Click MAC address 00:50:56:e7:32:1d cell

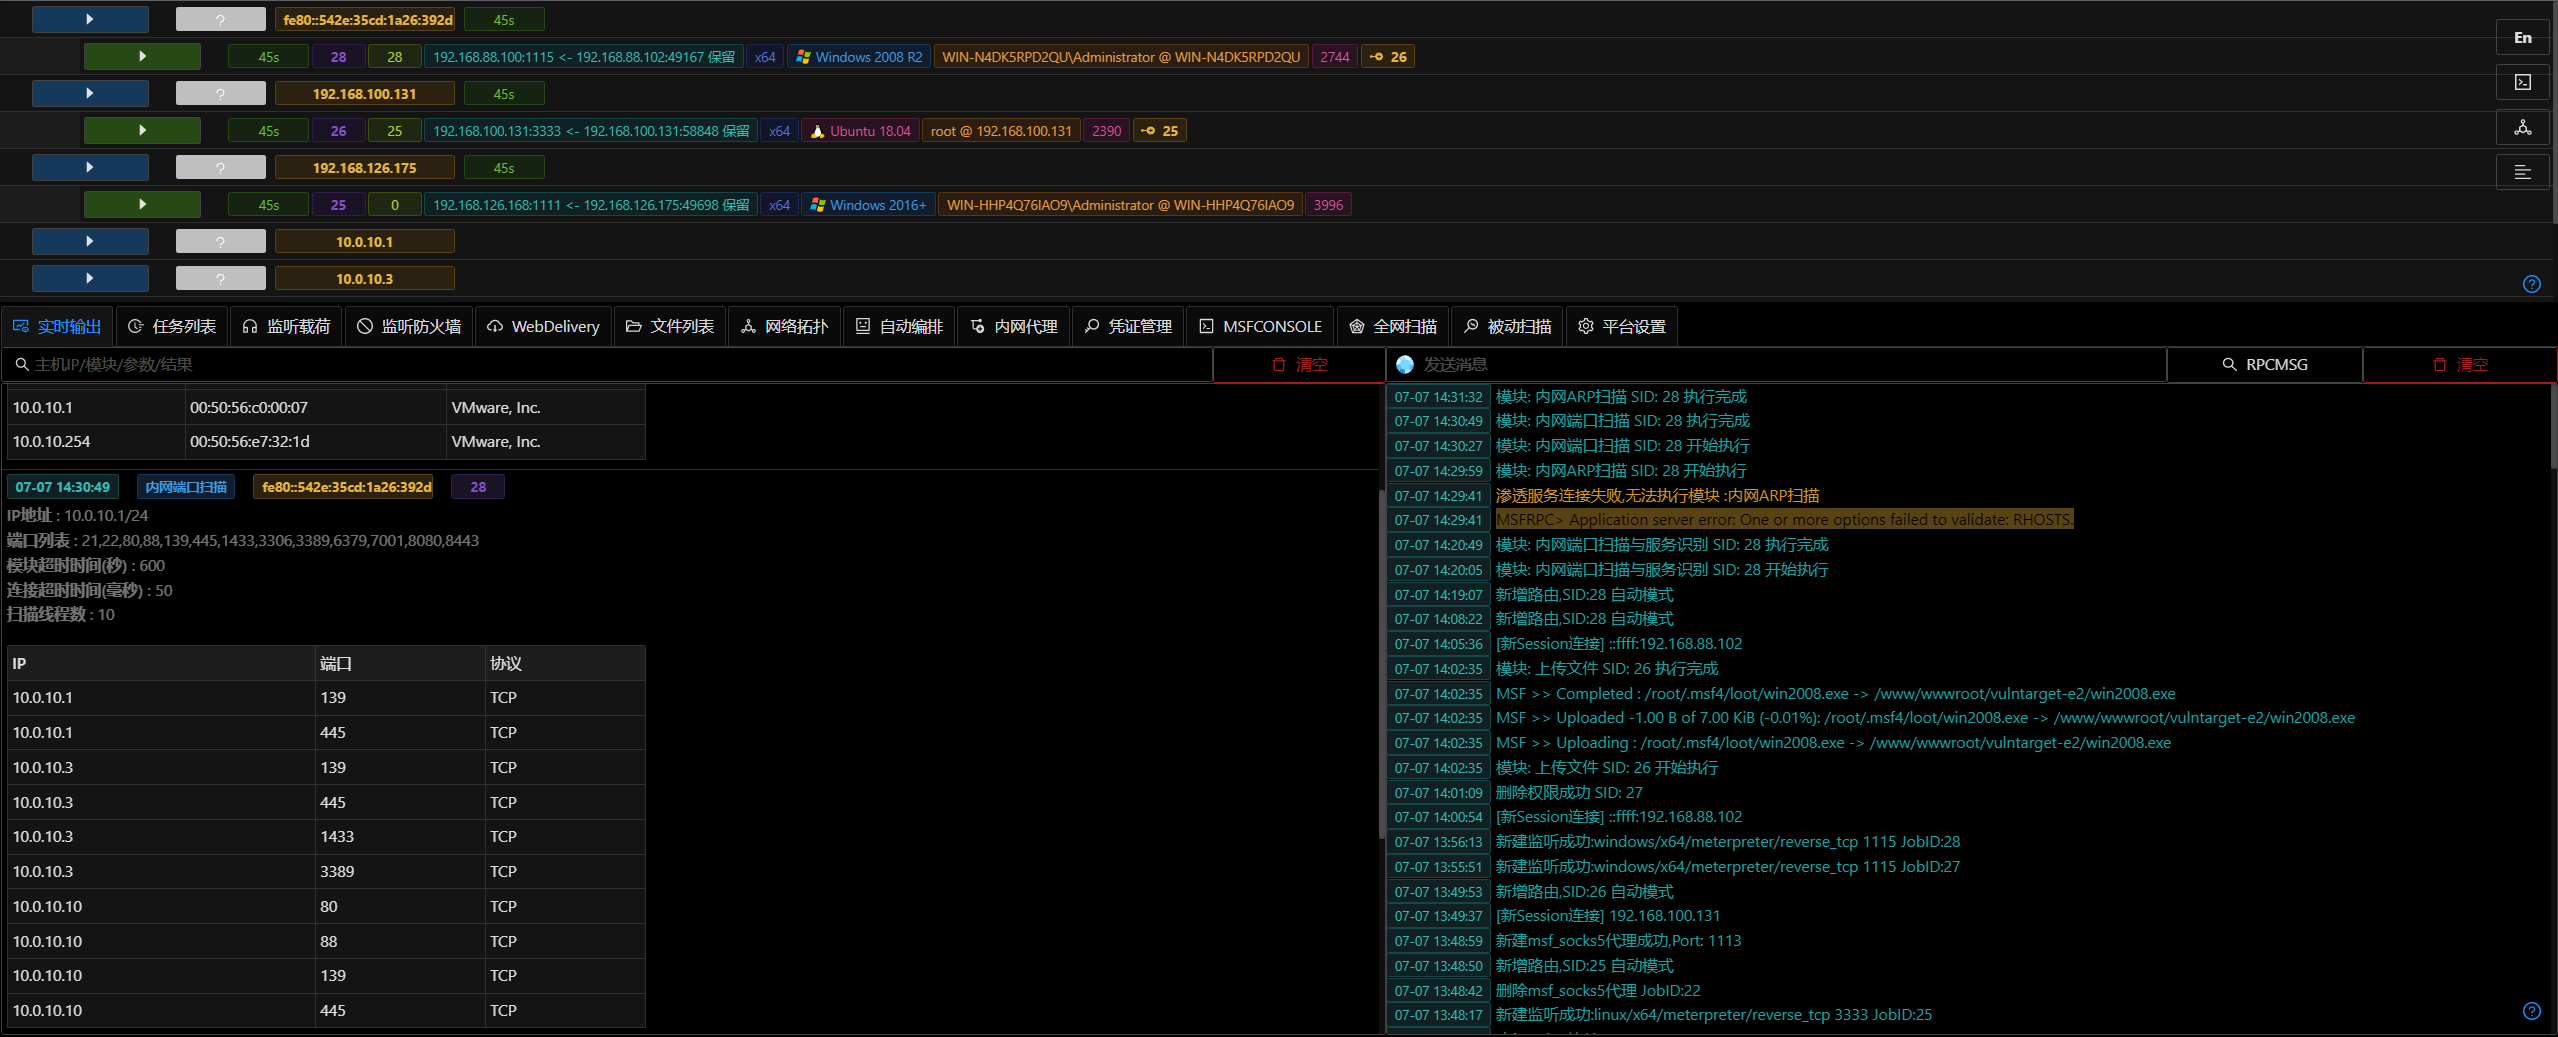point(315,442)
